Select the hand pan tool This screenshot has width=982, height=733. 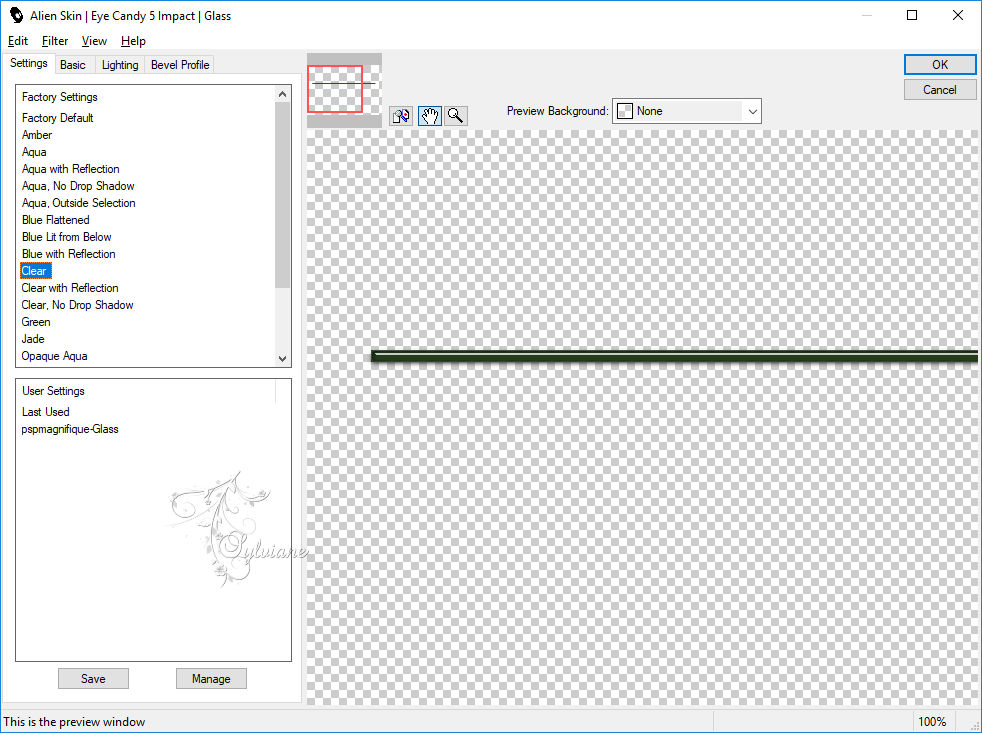pyautogui.click(x=430, y=116)
